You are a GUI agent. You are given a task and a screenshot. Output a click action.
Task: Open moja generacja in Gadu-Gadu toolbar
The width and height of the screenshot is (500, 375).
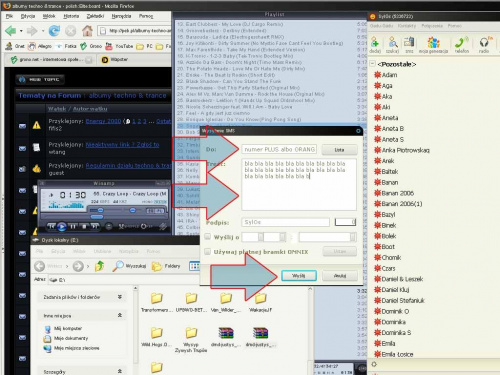tap(433, 45)
